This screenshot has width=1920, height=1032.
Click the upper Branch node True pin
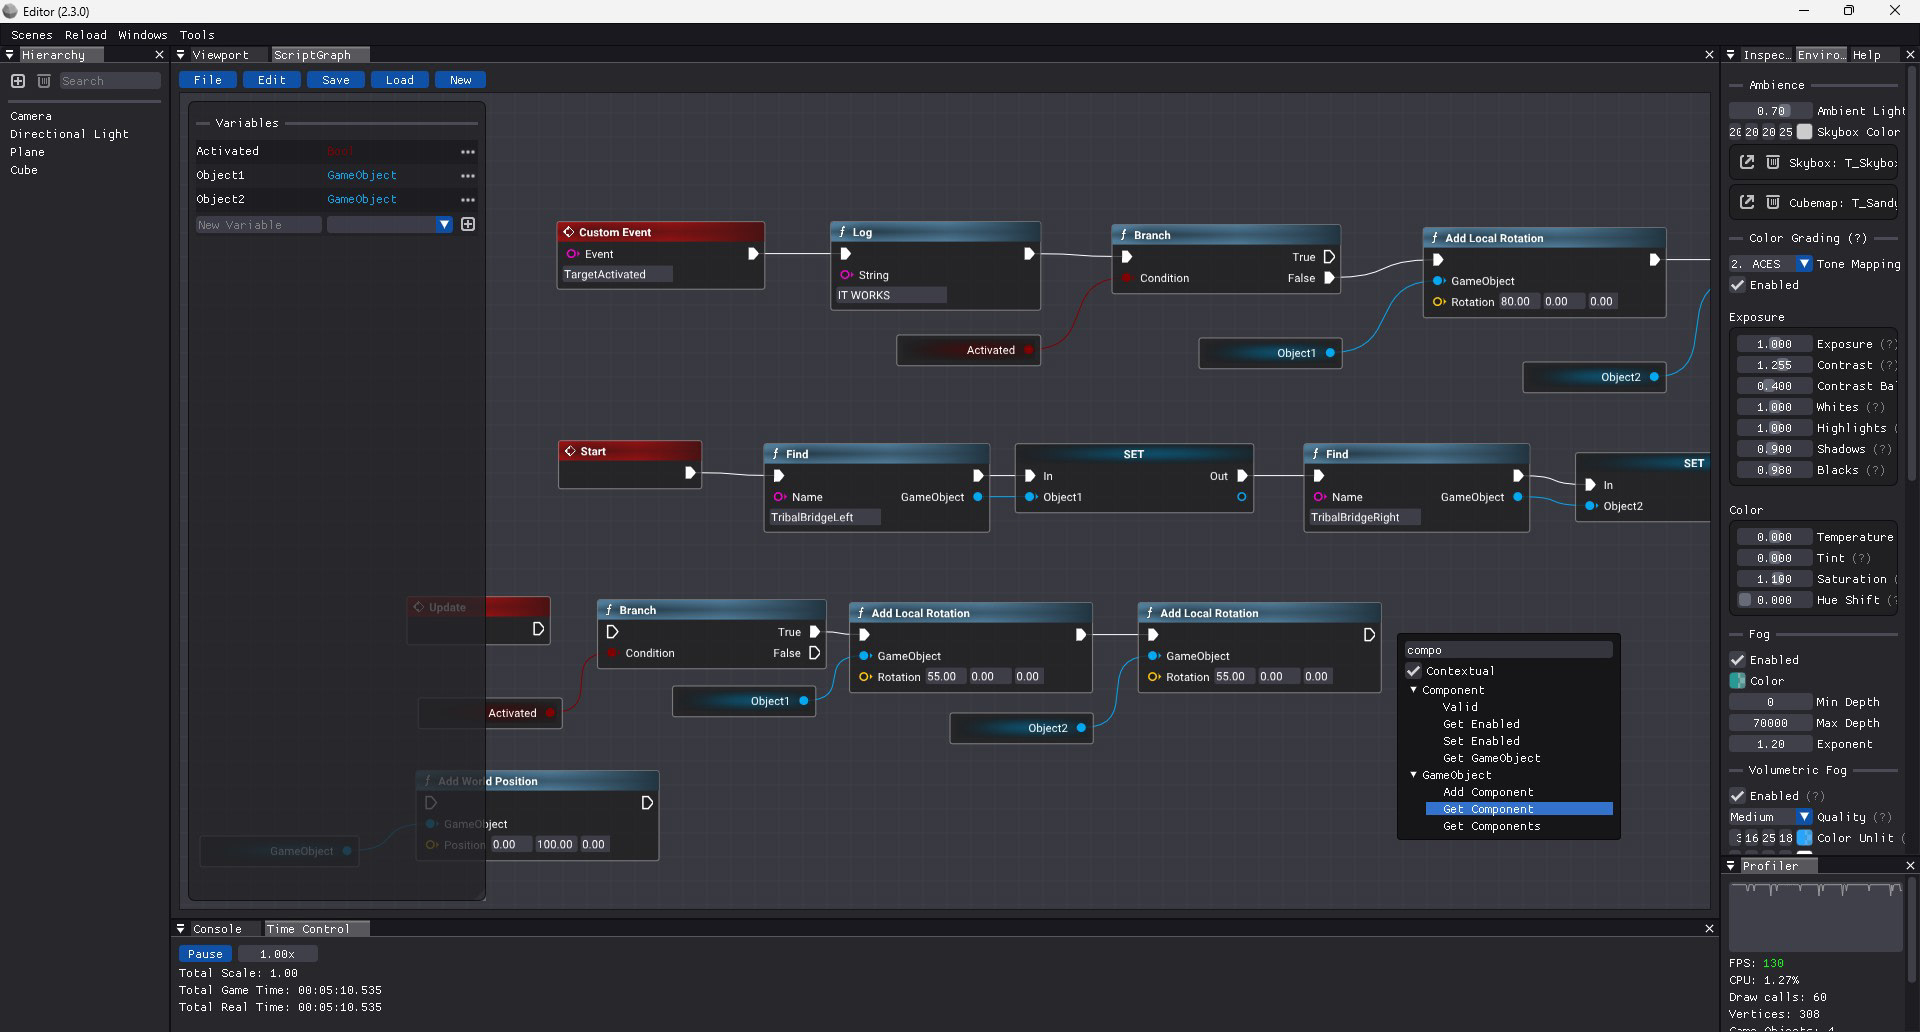point(1329,257)
